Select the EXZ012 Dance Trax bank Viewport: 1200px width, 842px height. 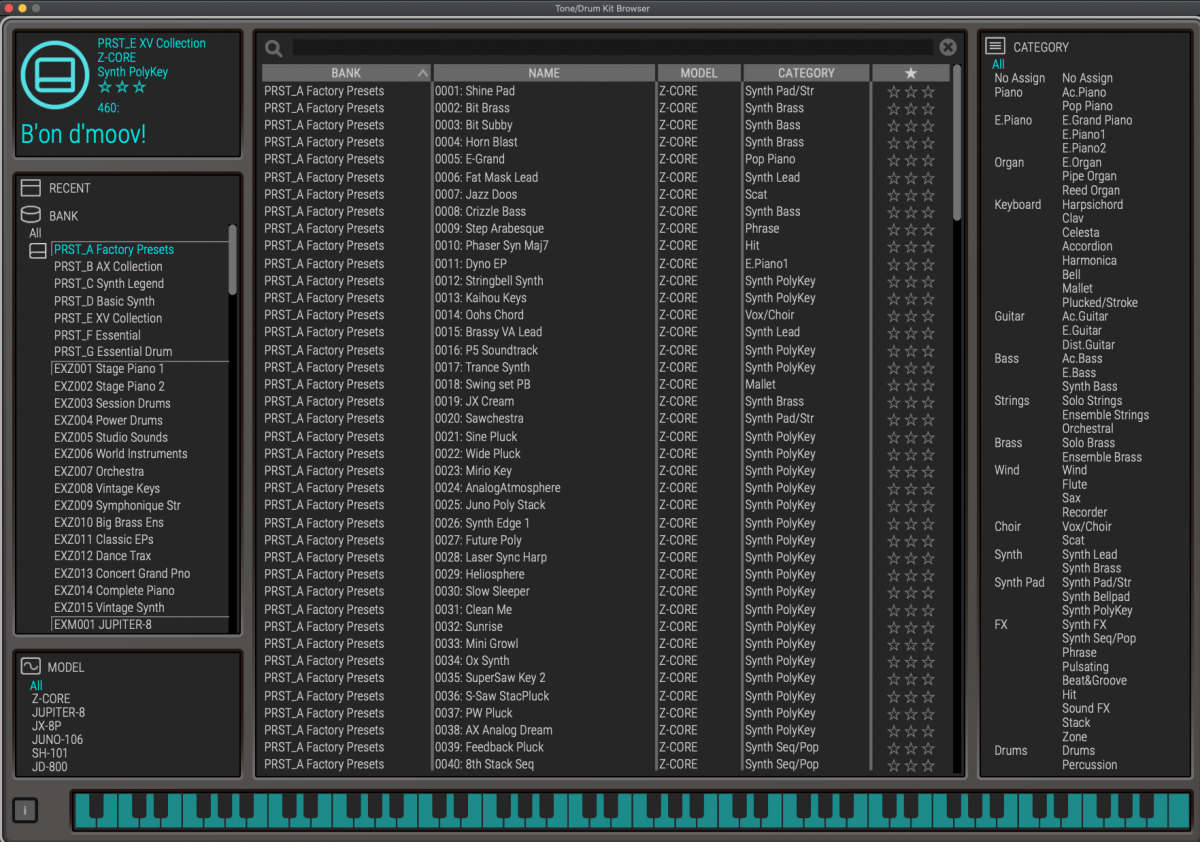coord(103,556)
